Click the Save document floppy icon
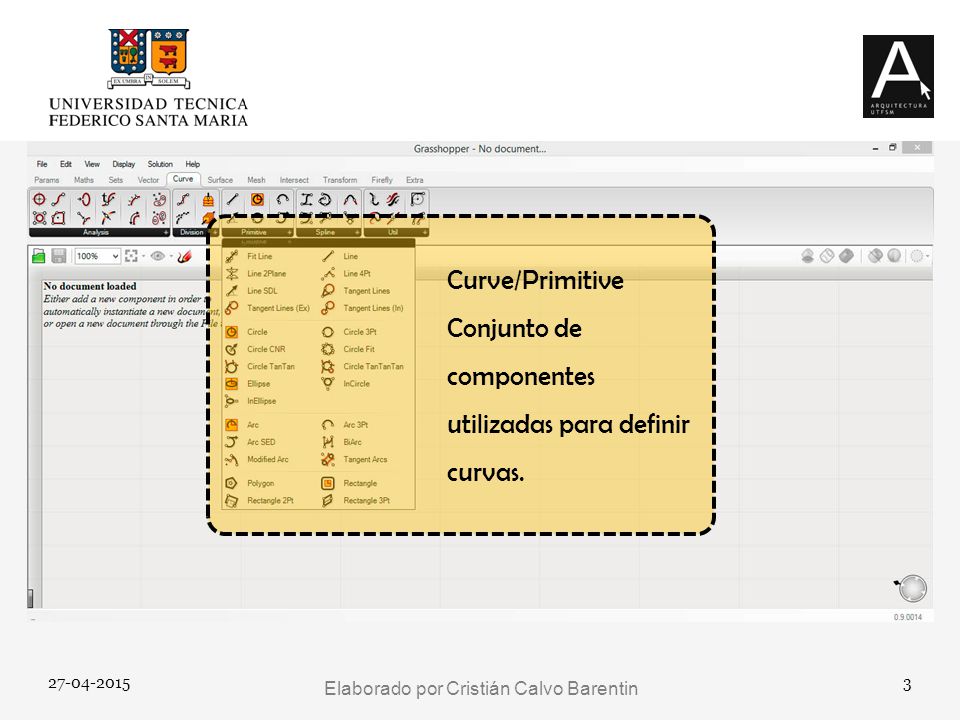The width and height of the screenshot is (960, 720). (59, 256)
